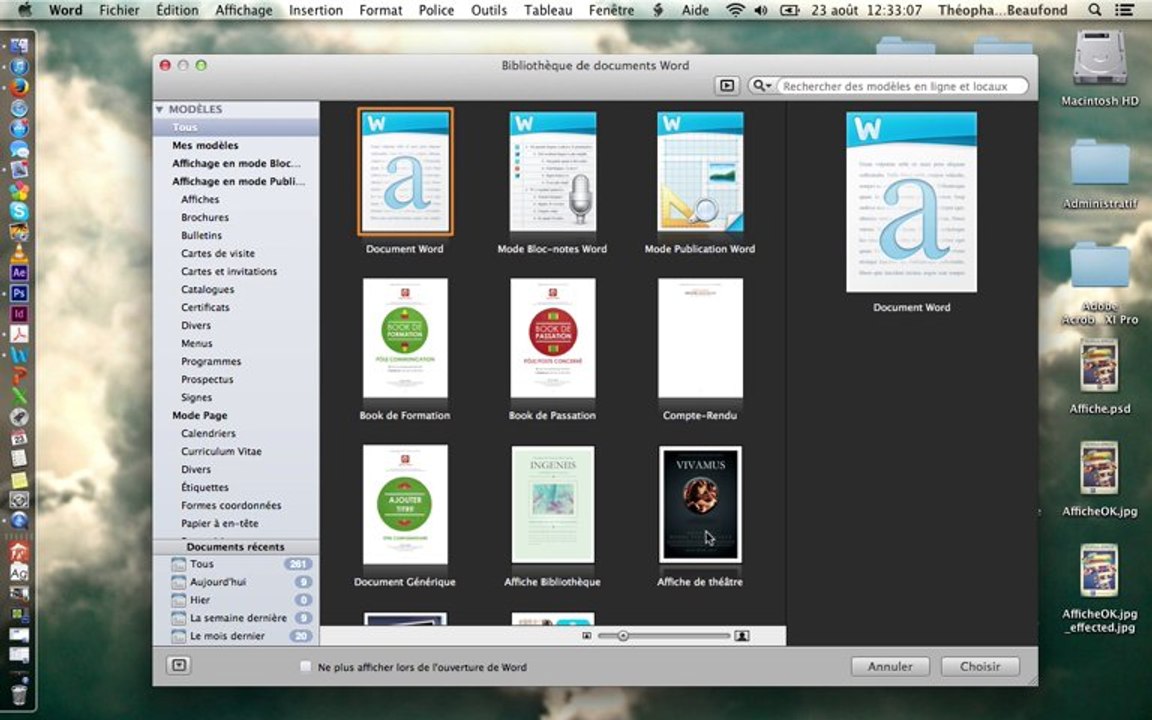Click the Choisir button

[x=980, y=666]
